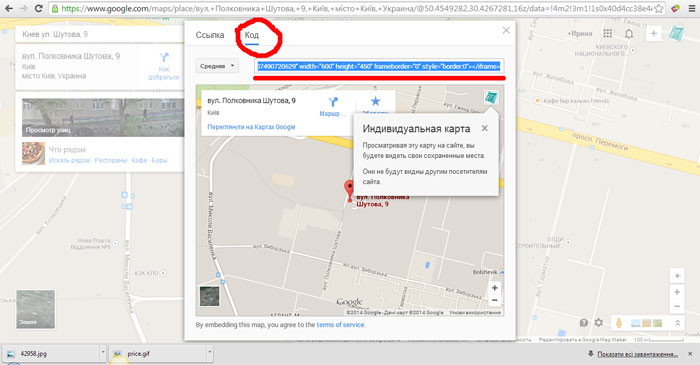Save the place with the star icon
The height and width of the screenshot is (365, 700).
pos(375,101)
